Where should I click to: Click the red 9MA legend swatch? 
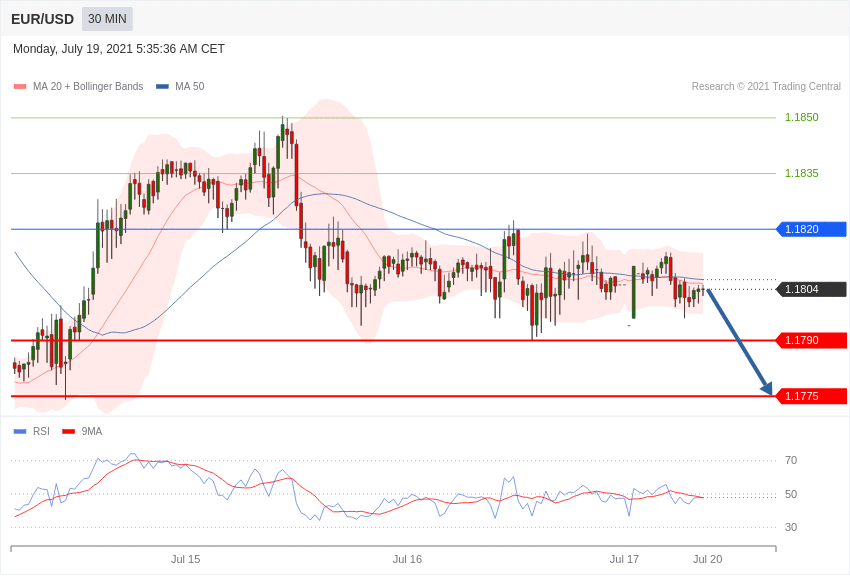[68, 431]
